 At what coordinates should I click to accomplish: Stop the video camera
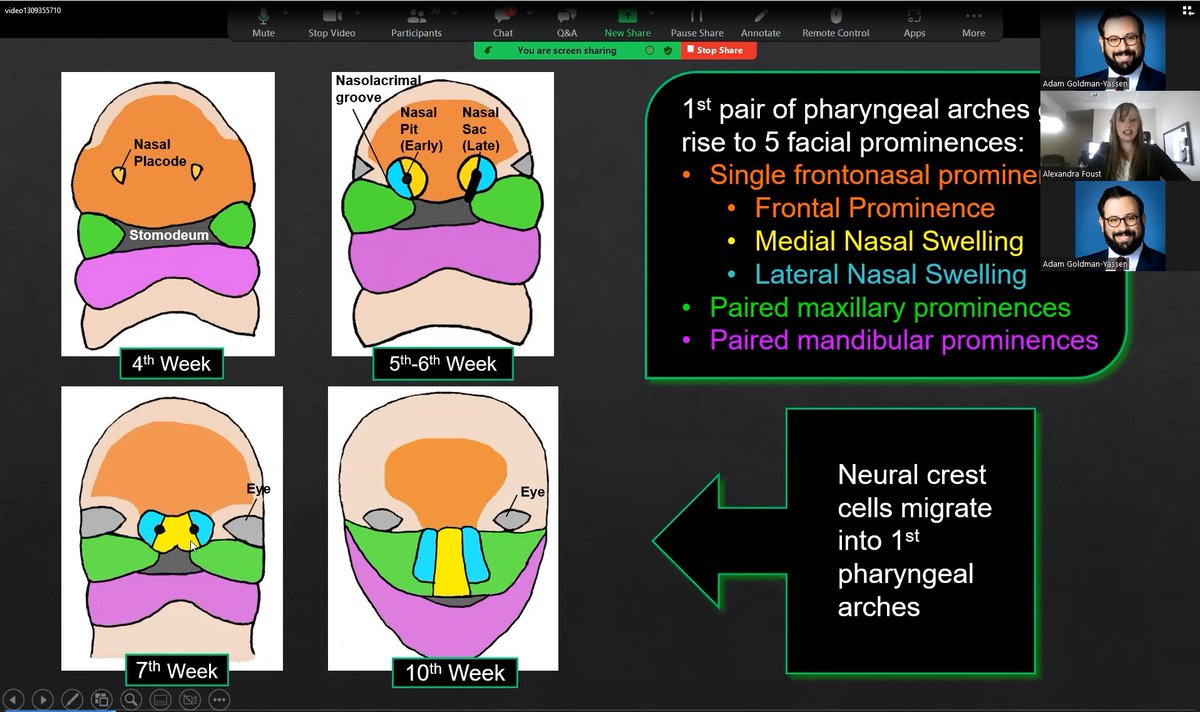[330, 20]
